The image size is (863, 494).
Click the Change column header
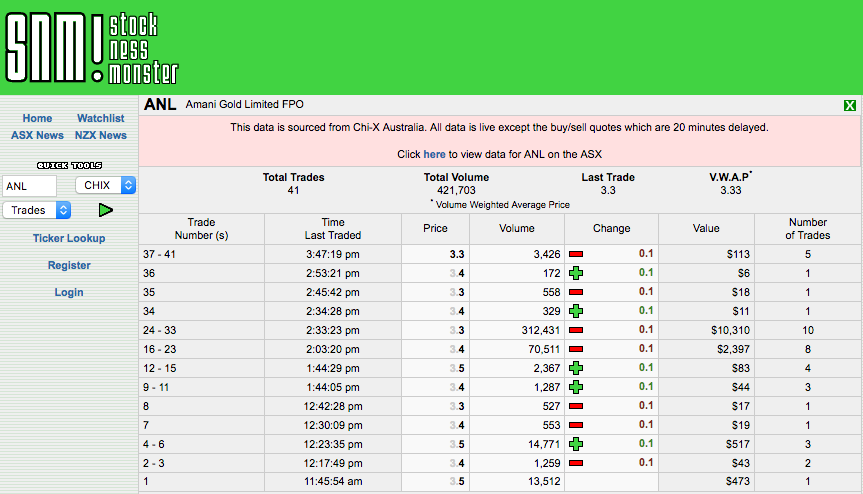(611, 229)
